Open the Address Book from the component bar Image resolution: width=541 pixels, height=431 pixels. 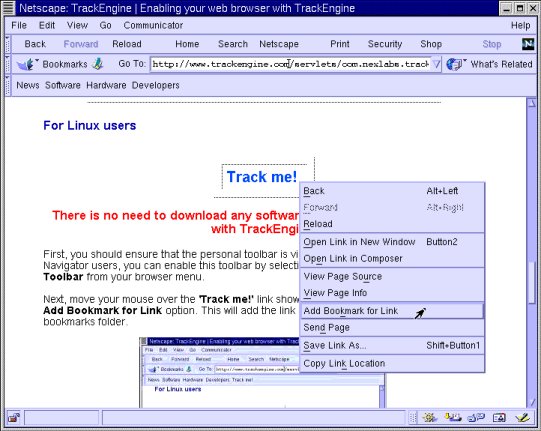point(499,418)
